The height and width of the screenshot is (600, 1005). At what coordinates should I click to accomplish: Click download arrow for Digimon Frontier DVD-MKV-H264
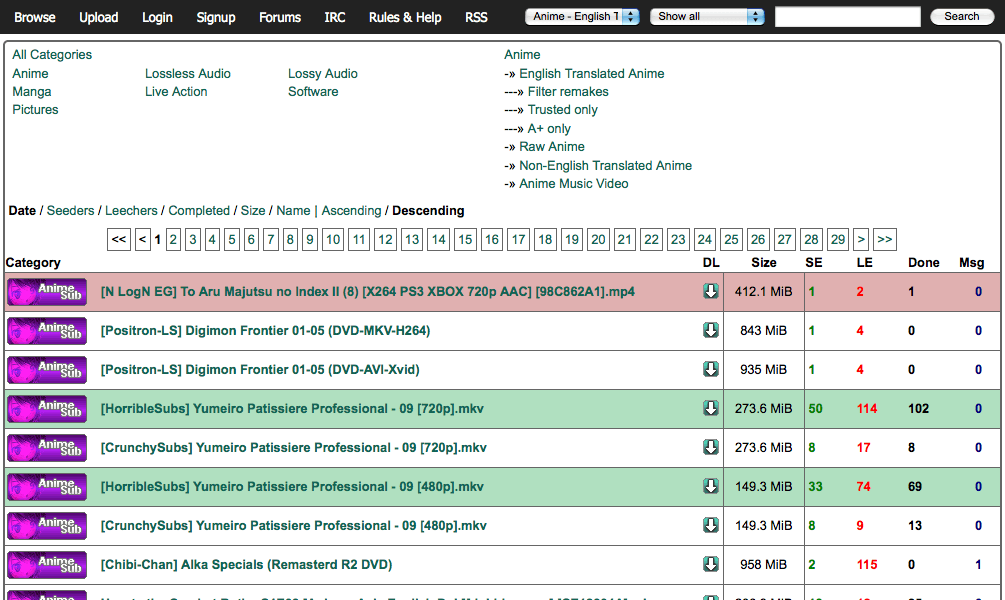(711, 331)
